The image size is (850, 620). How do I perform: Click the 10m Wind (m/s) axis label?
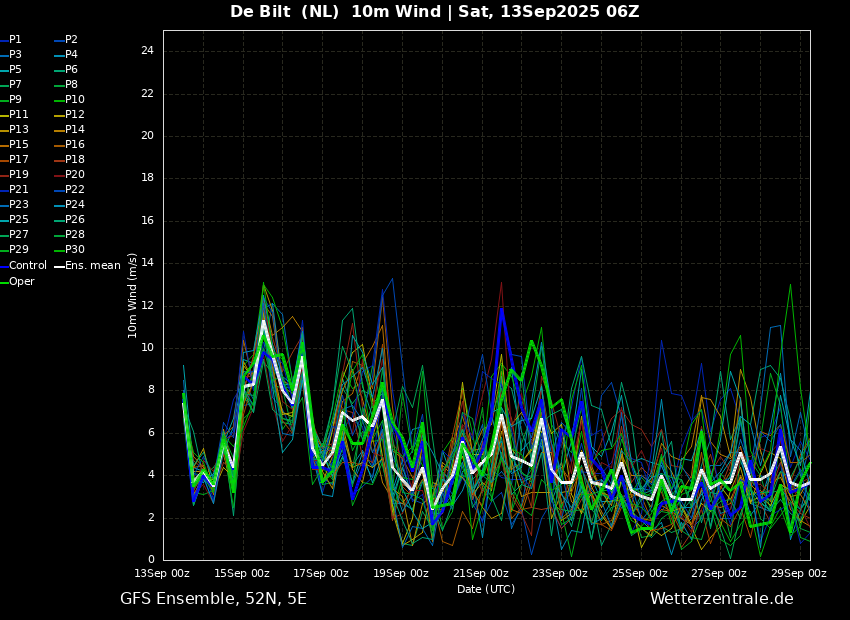tap(132, 296)
